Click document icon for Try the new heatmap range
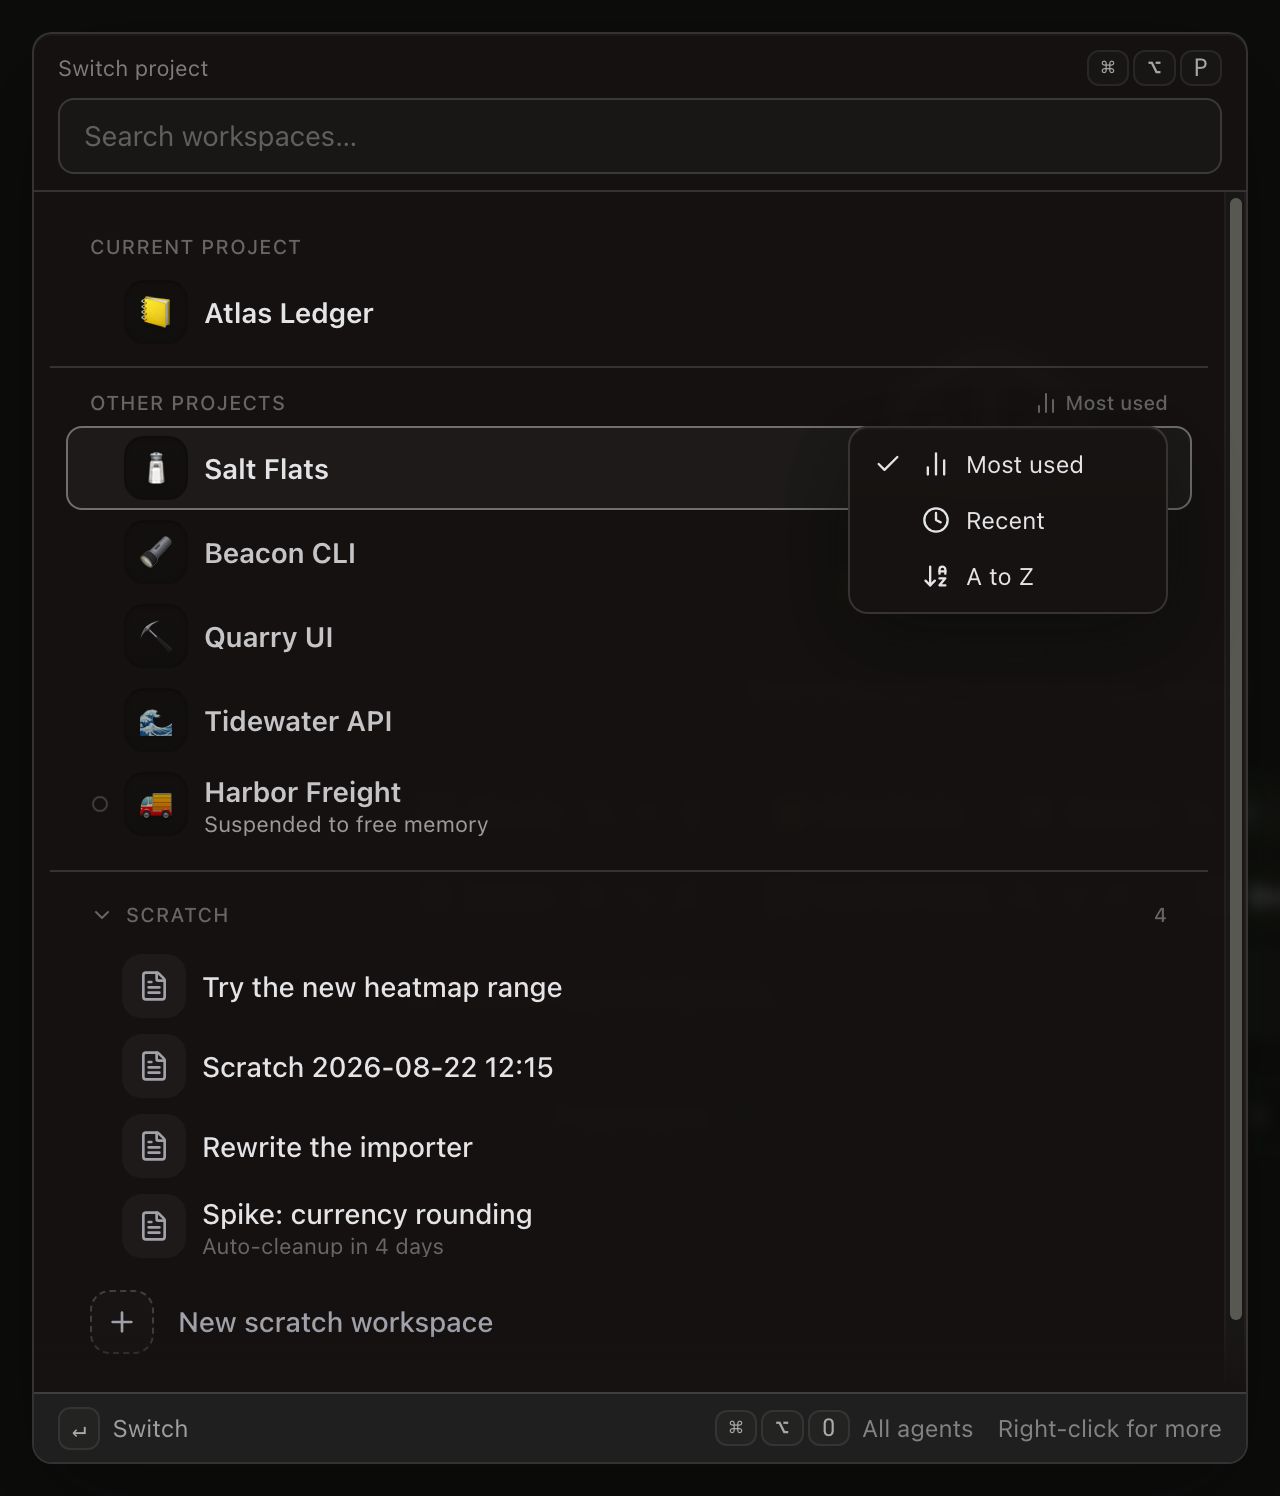The image size is (1280, 1496). click(x=154, y=986)
